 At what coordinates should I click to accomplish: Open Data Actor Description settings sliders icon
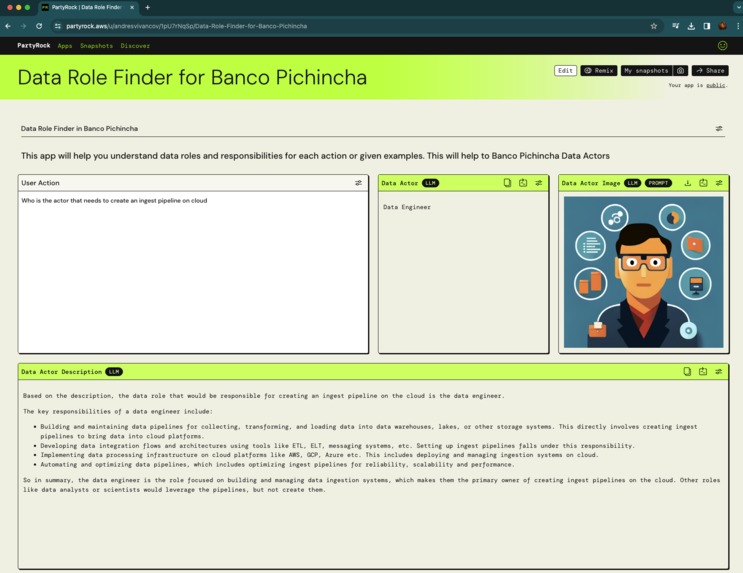click(x=718, y=372)
